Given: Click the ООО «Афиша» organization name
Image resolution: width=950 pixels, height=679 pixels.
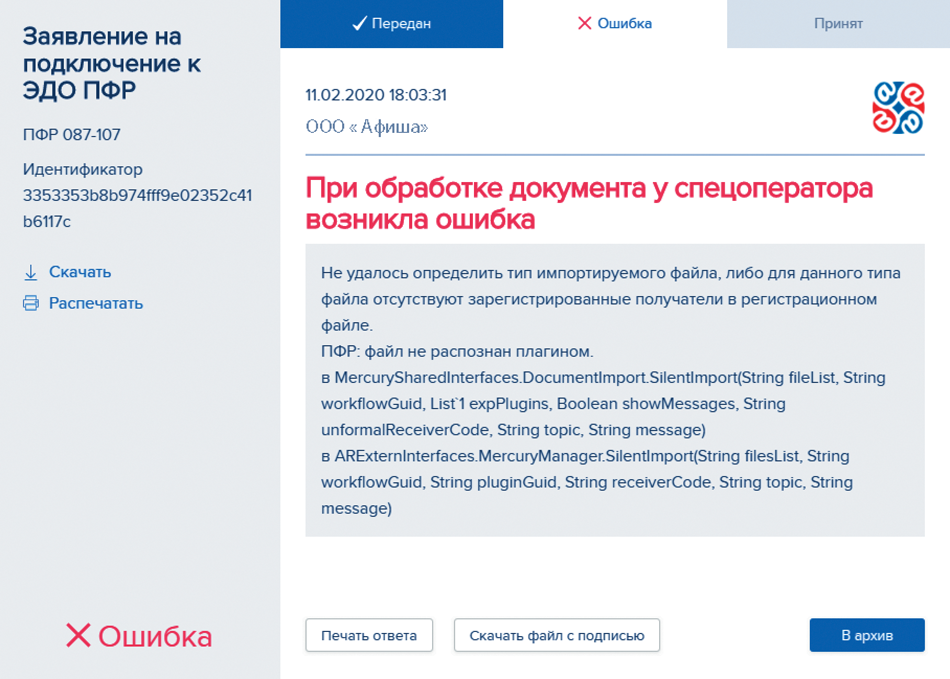Looking at the screenshot, I should pos(367,127).
